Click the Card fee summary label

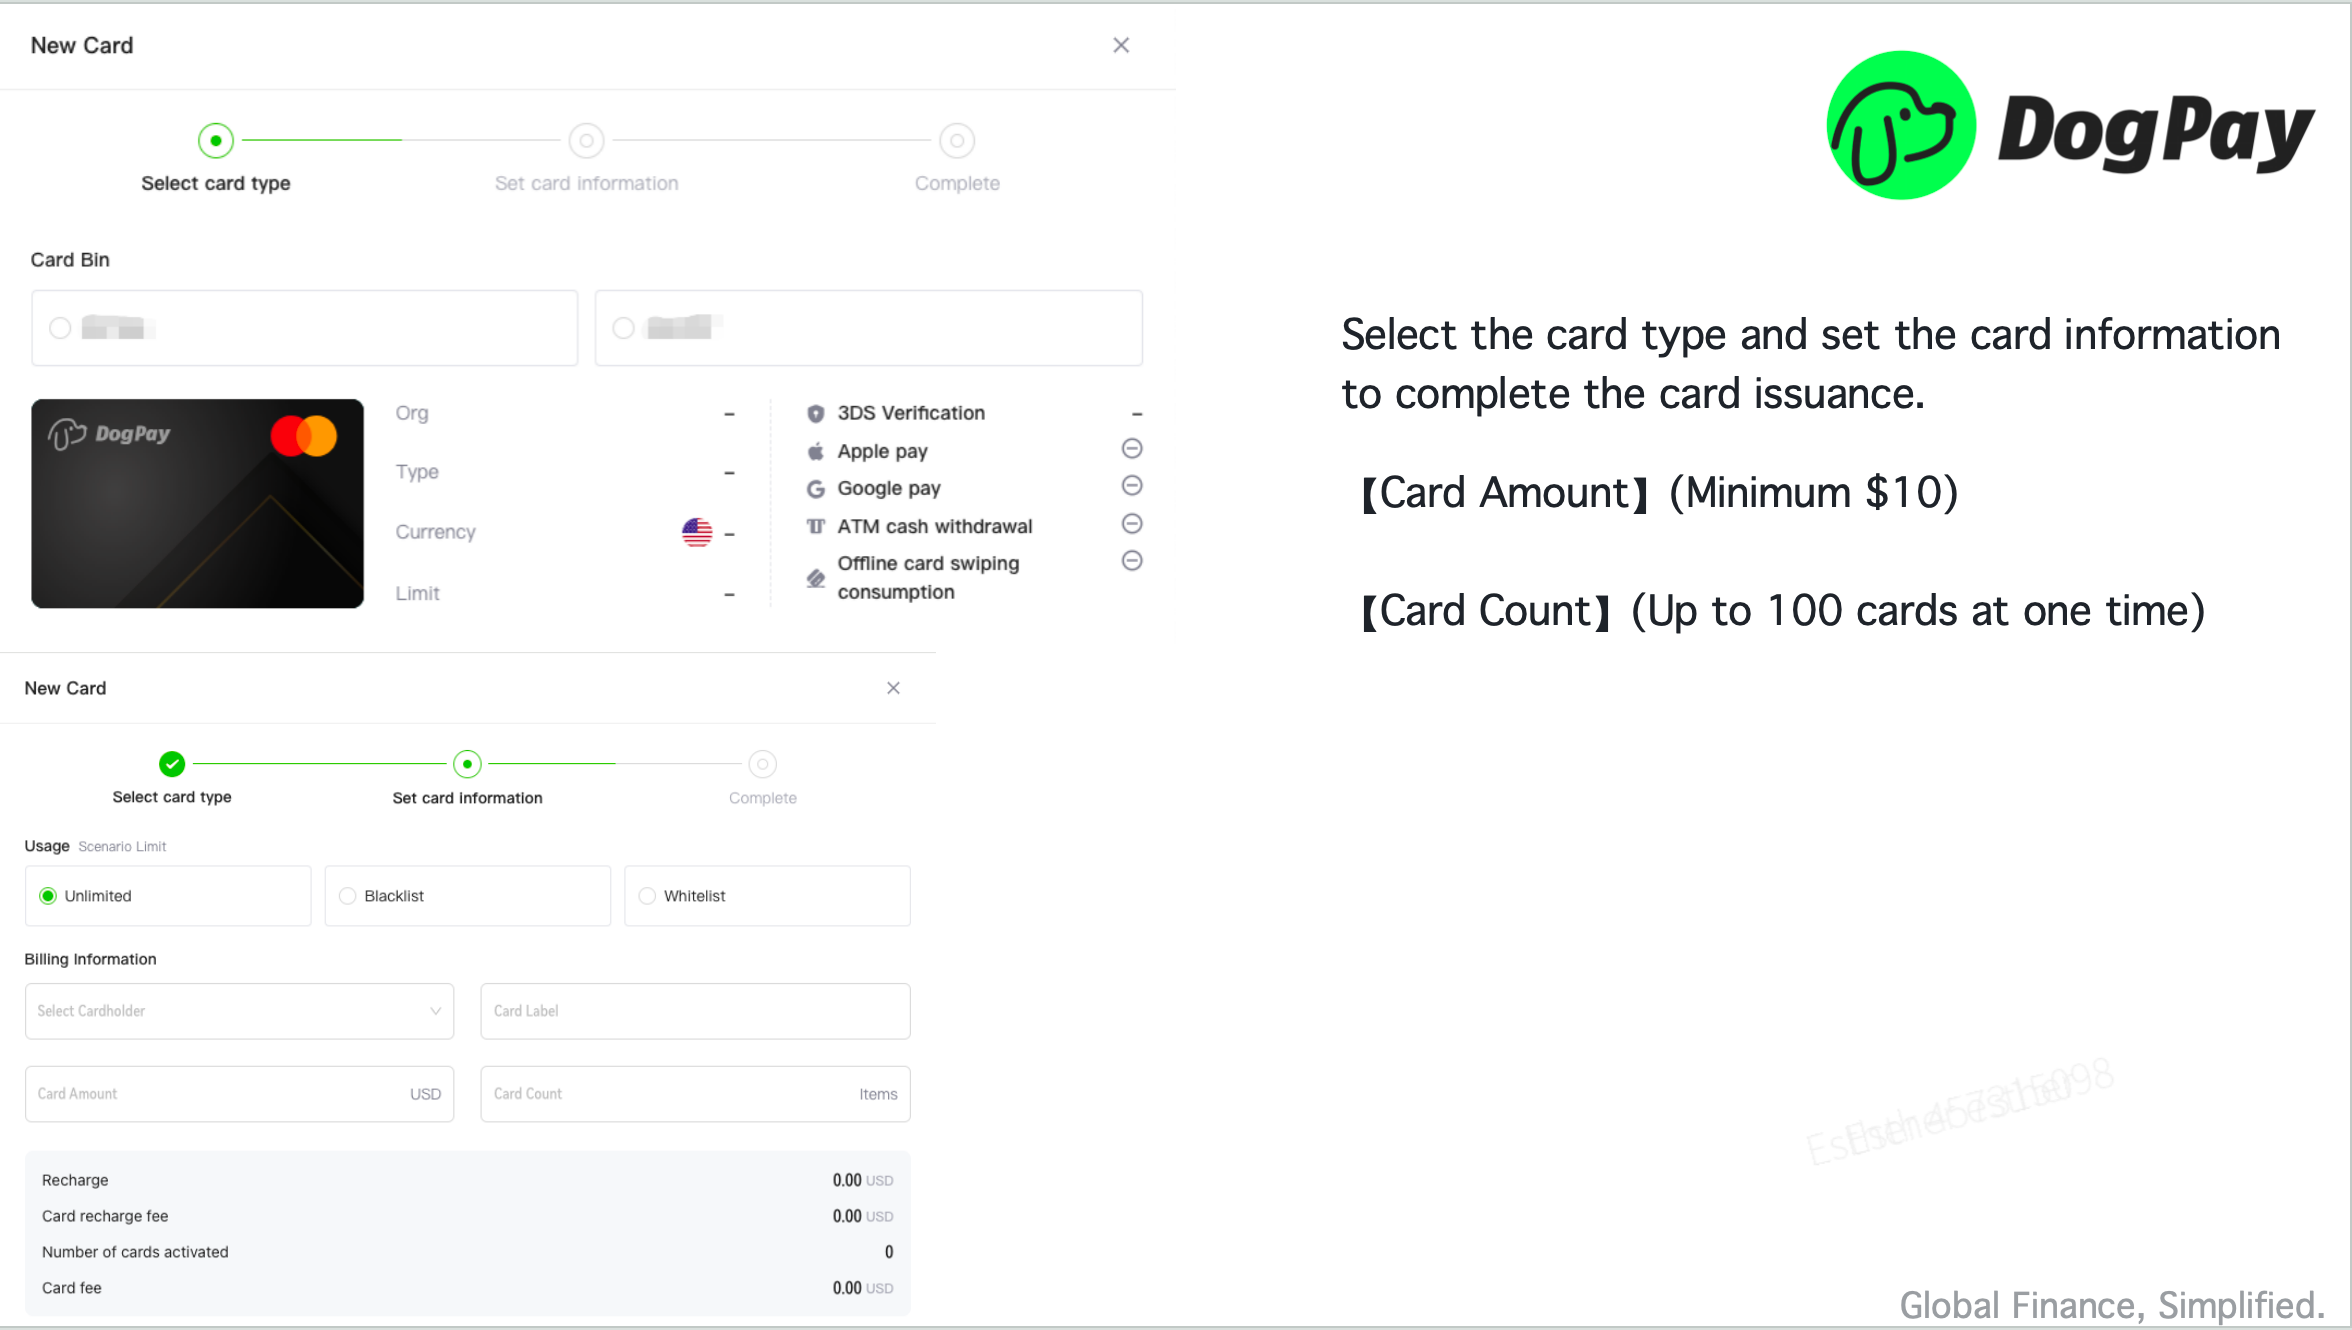pyautogui.click(x=72, y=1288)
